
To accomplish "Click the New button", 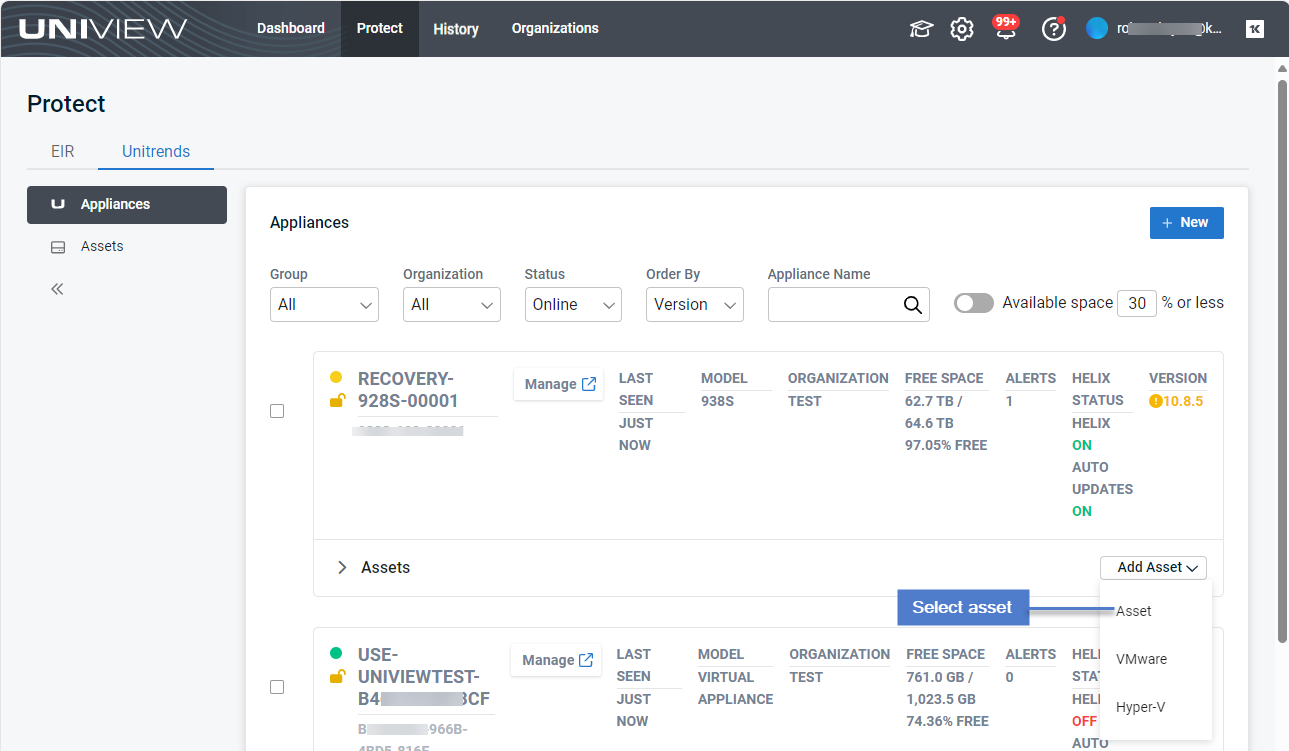I will 1186,223.
